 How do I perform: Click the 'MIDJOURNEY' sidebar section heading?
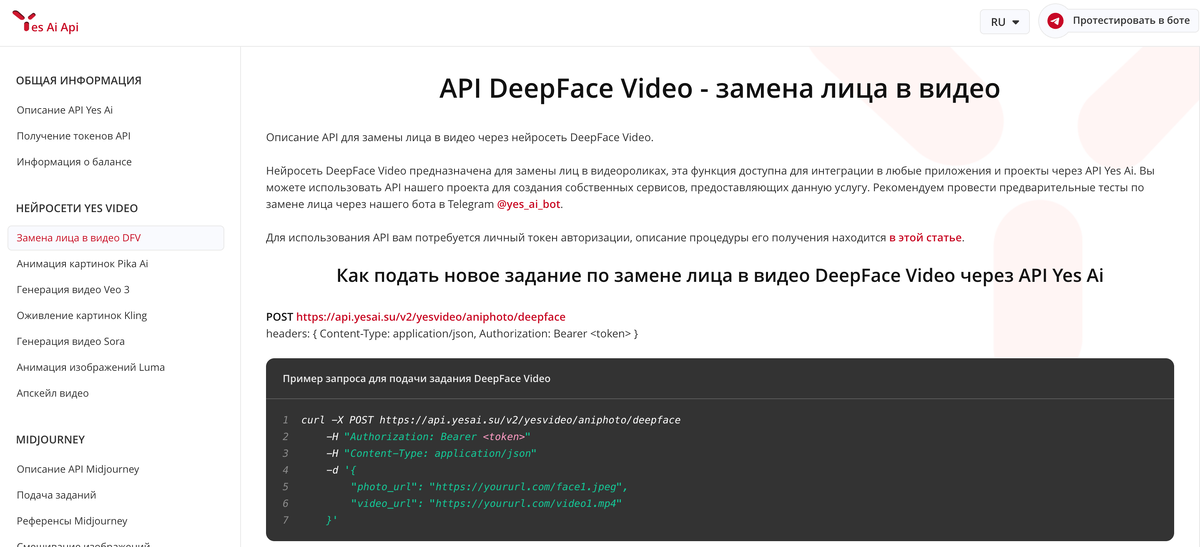pyautogui.click(x=50, y=440)
